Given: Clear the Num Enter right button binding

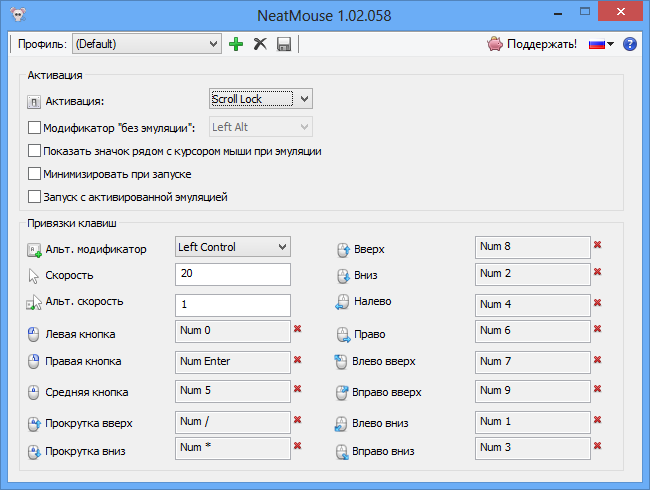Looking at the screenshot, I should click(x=297, y=360).
